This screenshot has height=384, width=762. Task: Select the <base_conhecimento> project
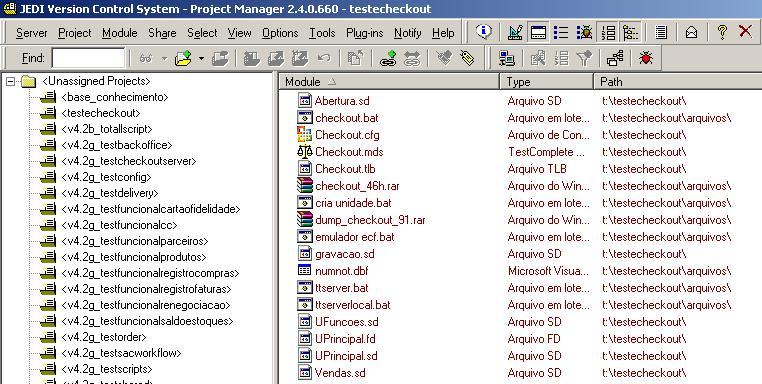(115, 97)
